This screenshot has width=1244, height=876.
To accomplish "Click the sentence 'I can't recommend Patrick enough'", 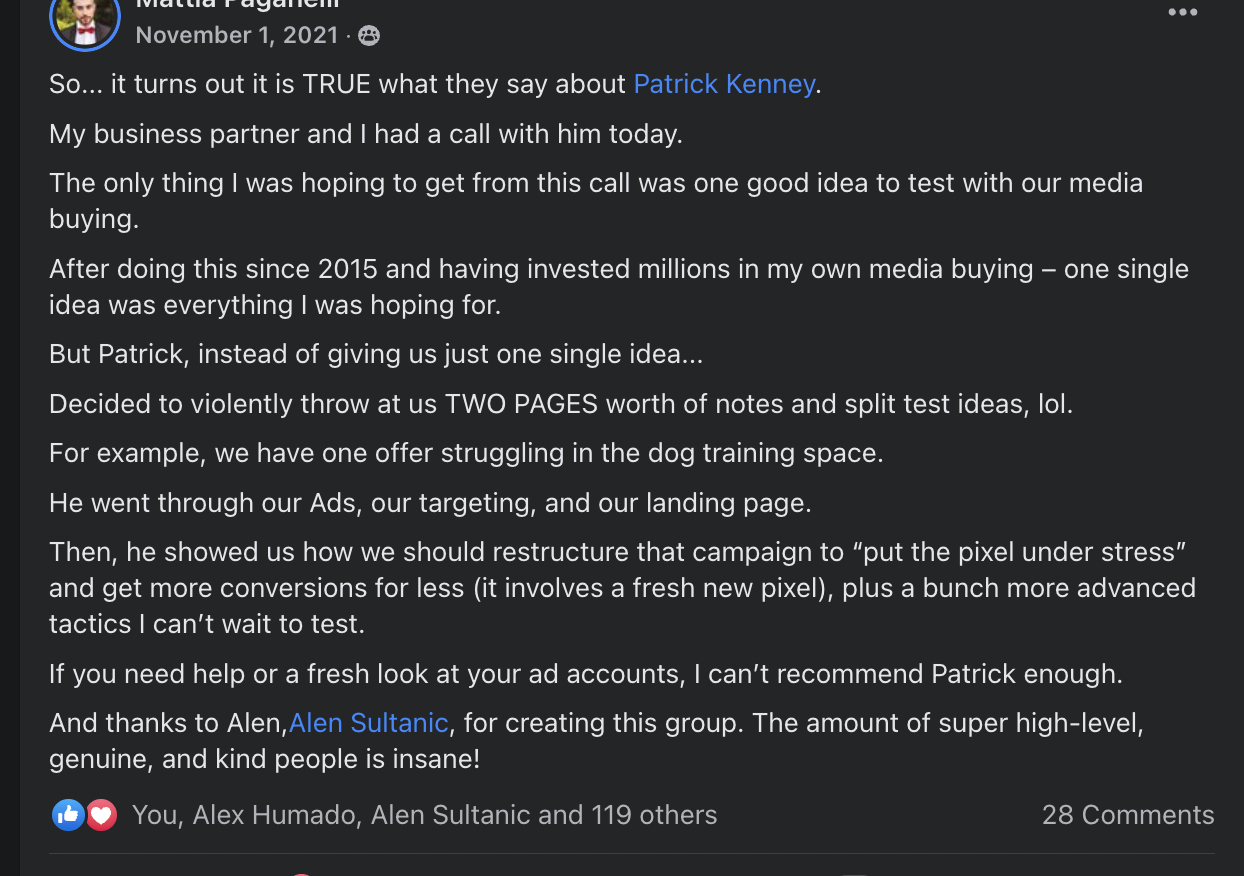I will 585,674.
